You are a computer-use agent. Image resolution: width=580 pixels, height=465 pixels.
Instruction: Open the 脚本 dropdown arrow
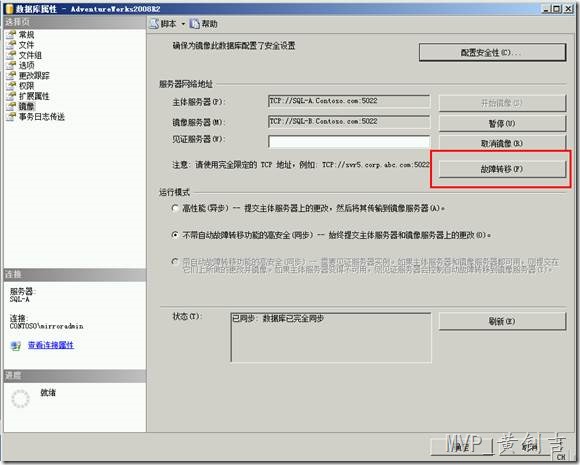[183, 24]
